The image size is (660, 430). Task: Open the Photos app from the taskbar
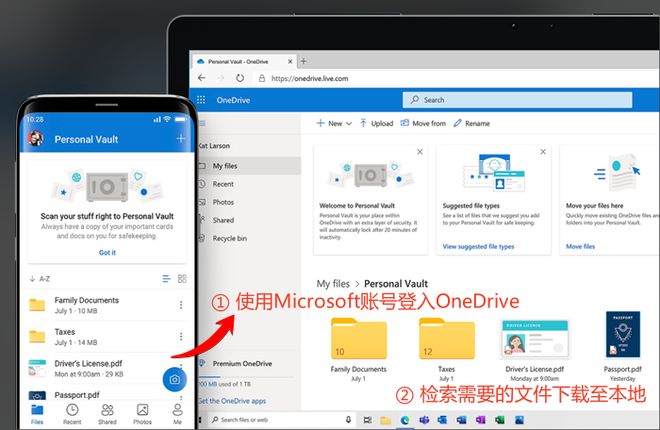pos(519,420)
